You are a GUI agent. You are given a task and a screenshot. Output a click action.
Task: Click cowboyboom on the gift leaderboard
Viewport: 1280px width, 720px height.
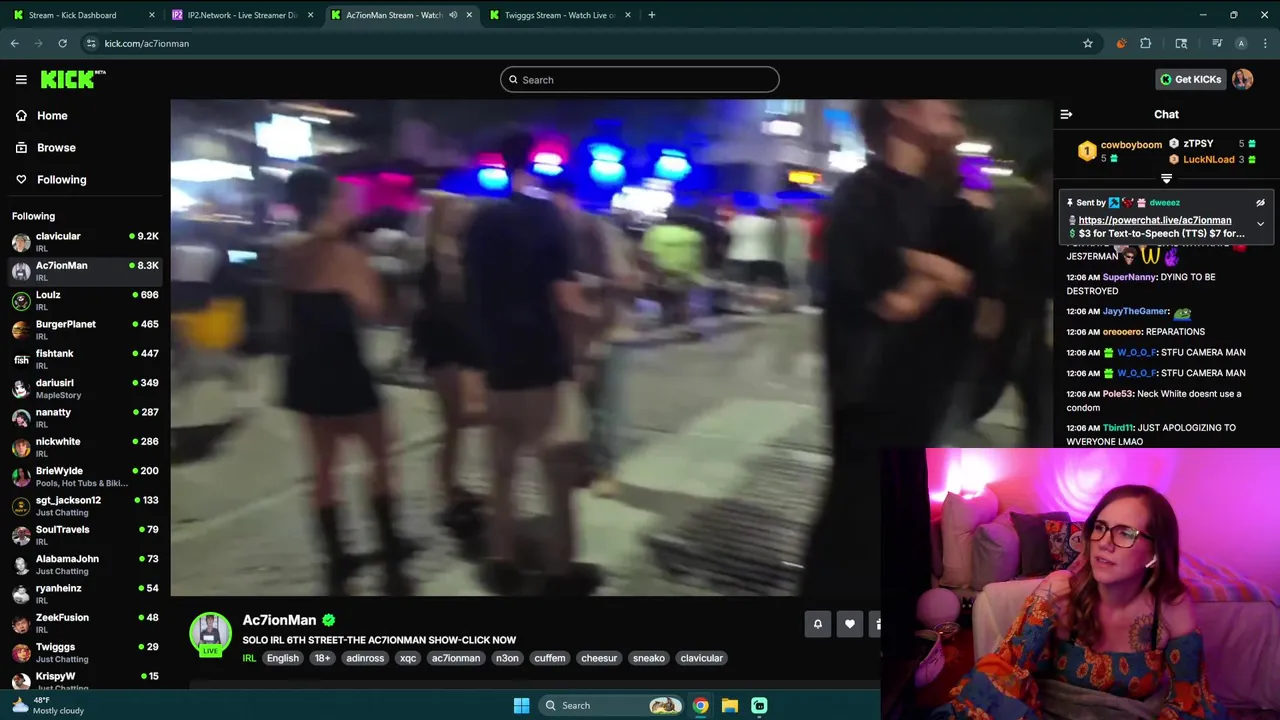[x=1131, y=145]
